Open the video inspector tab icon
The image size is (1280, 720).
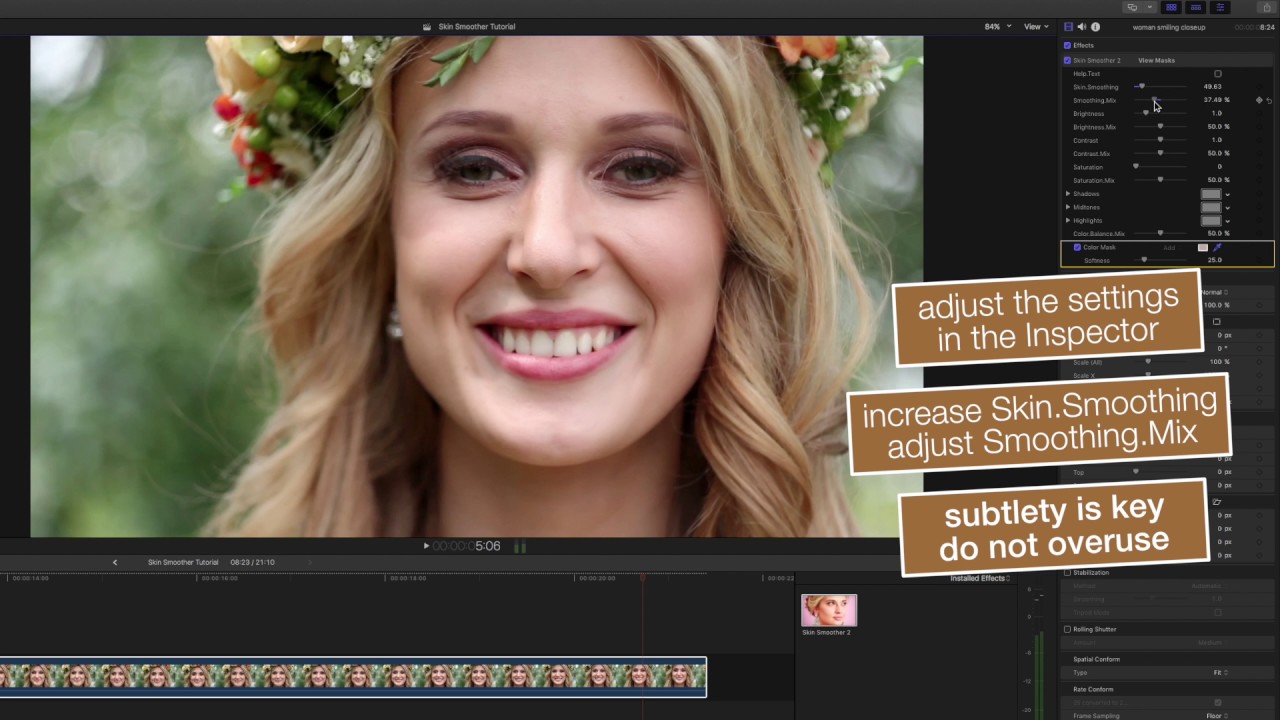coord(1068,27)
